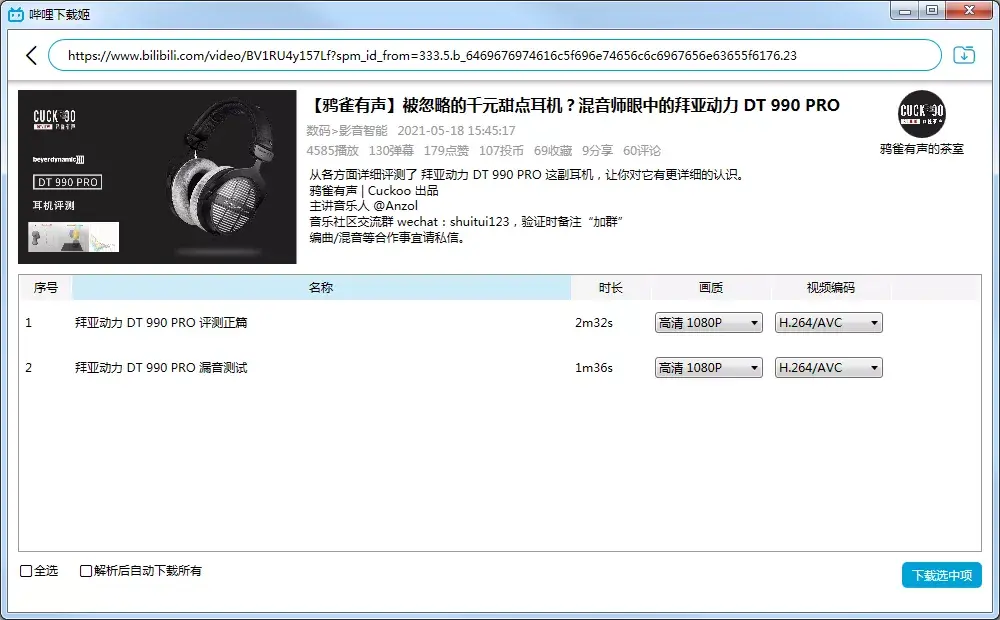The height and width of the screenshot is (620, 1000).
Task: Click the 179点赞 stat
Action: 446,151
